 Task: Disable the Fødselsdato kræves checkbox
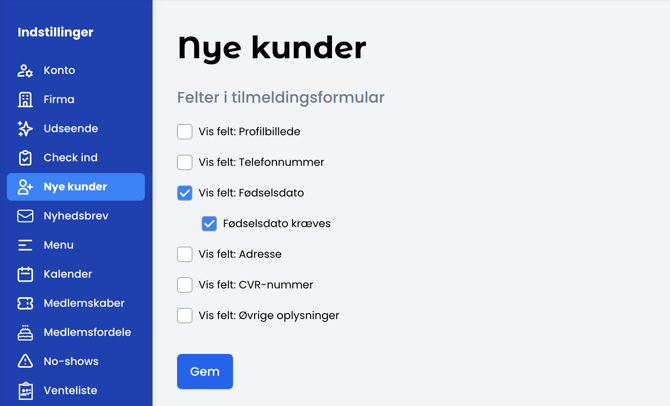pyautogui.click(x=209, y=224)
